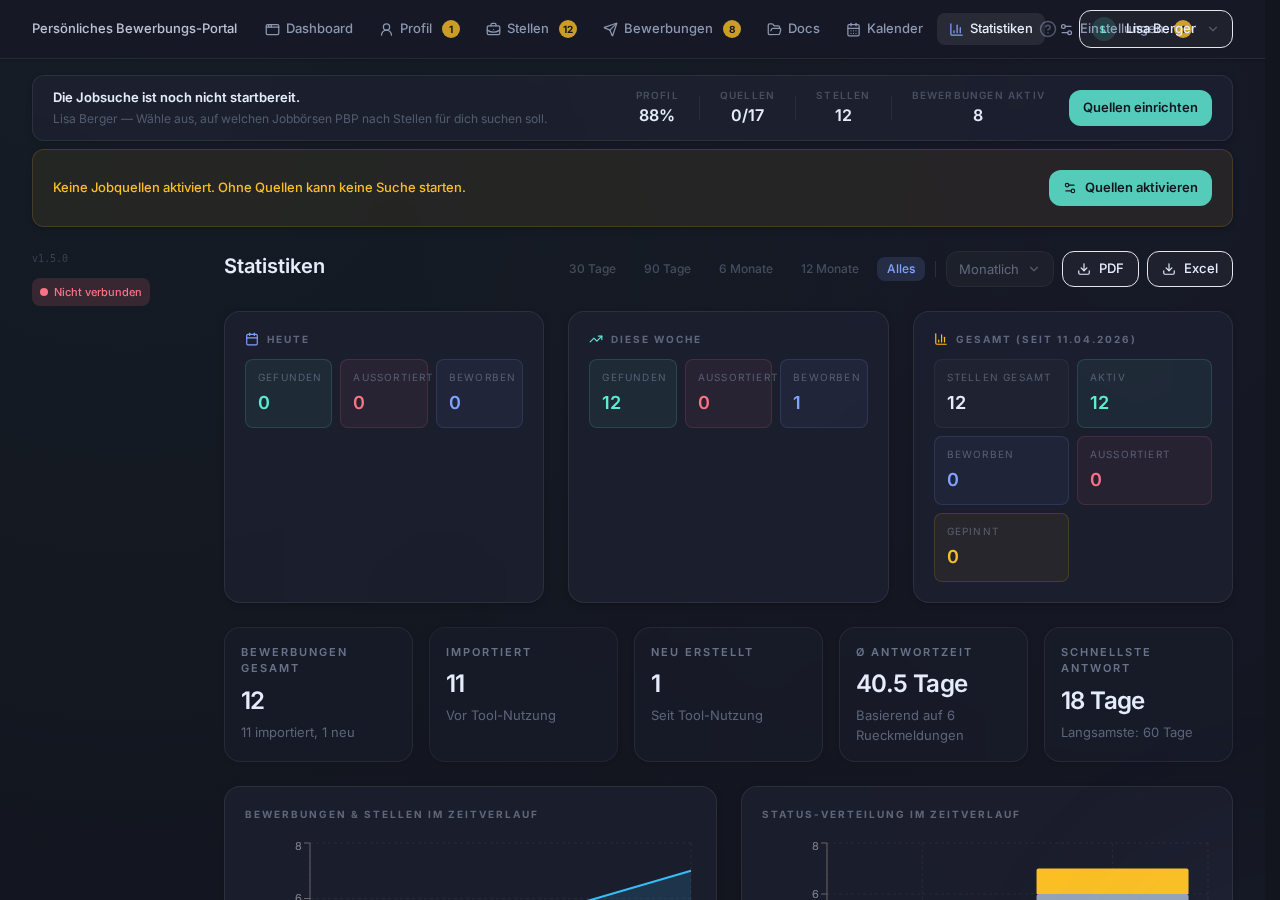Open the Stellen tab
This screenshot has width=1280, height=900.
pos(531,29)
